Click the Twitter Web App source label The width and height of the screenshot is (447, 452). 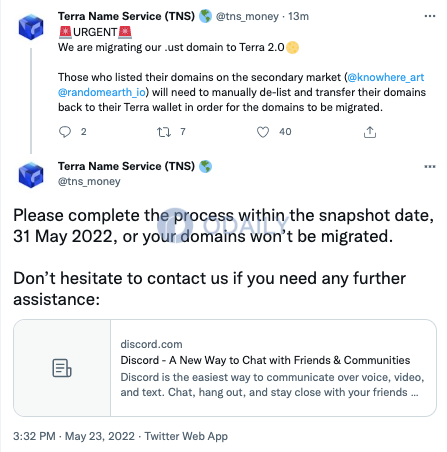[186, 436]
